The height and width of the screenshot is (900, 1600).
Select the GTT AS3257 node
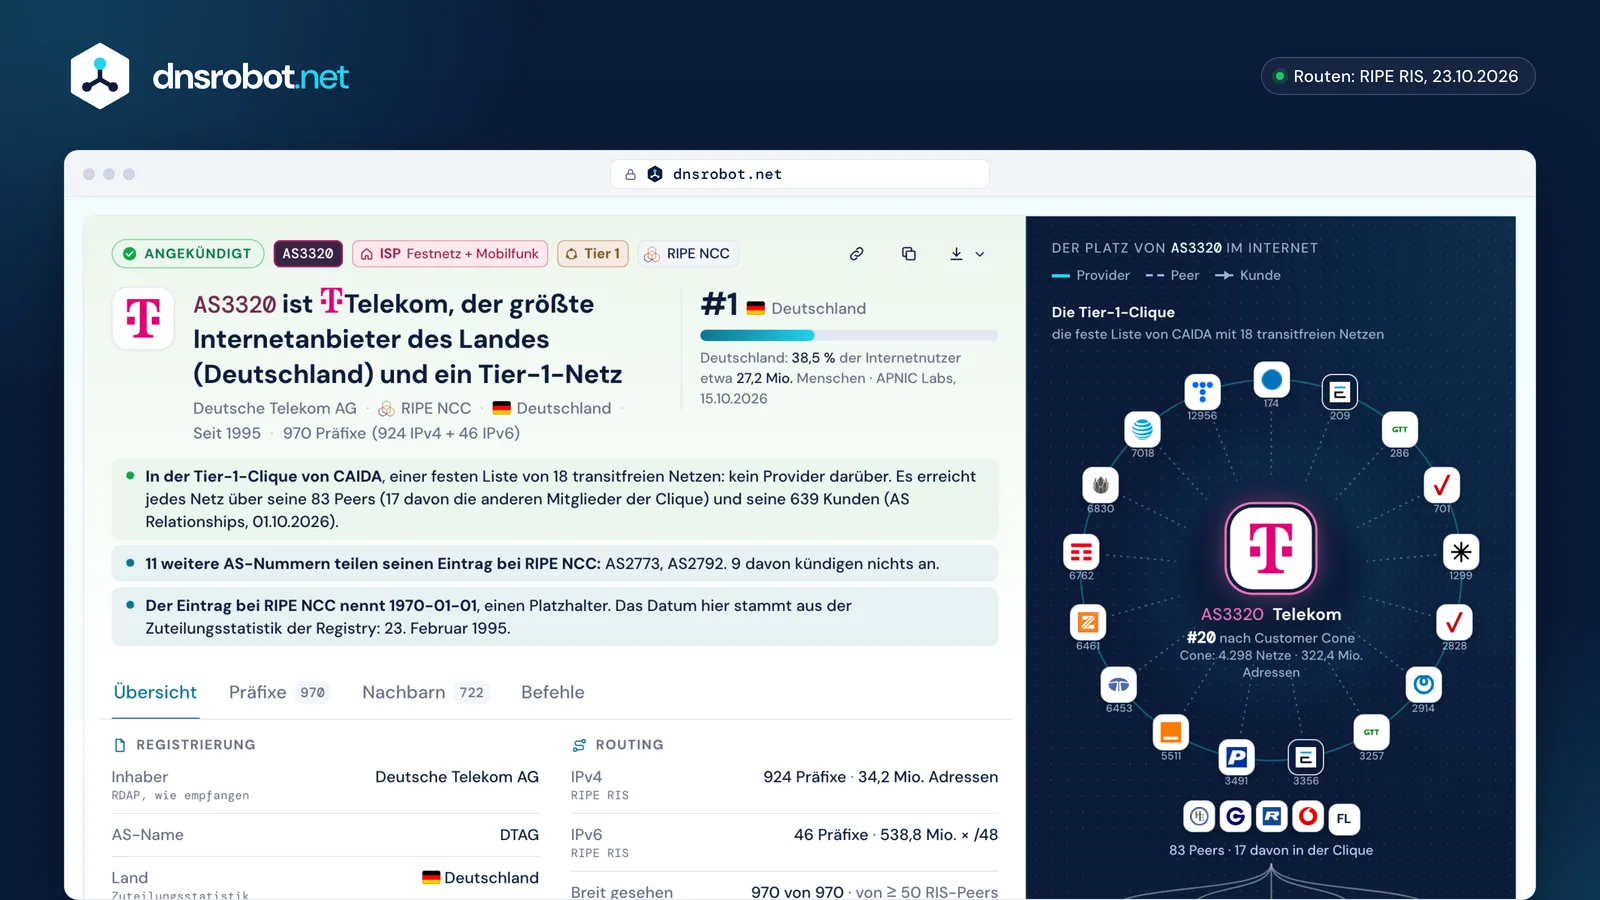[x=1371, y=733]
